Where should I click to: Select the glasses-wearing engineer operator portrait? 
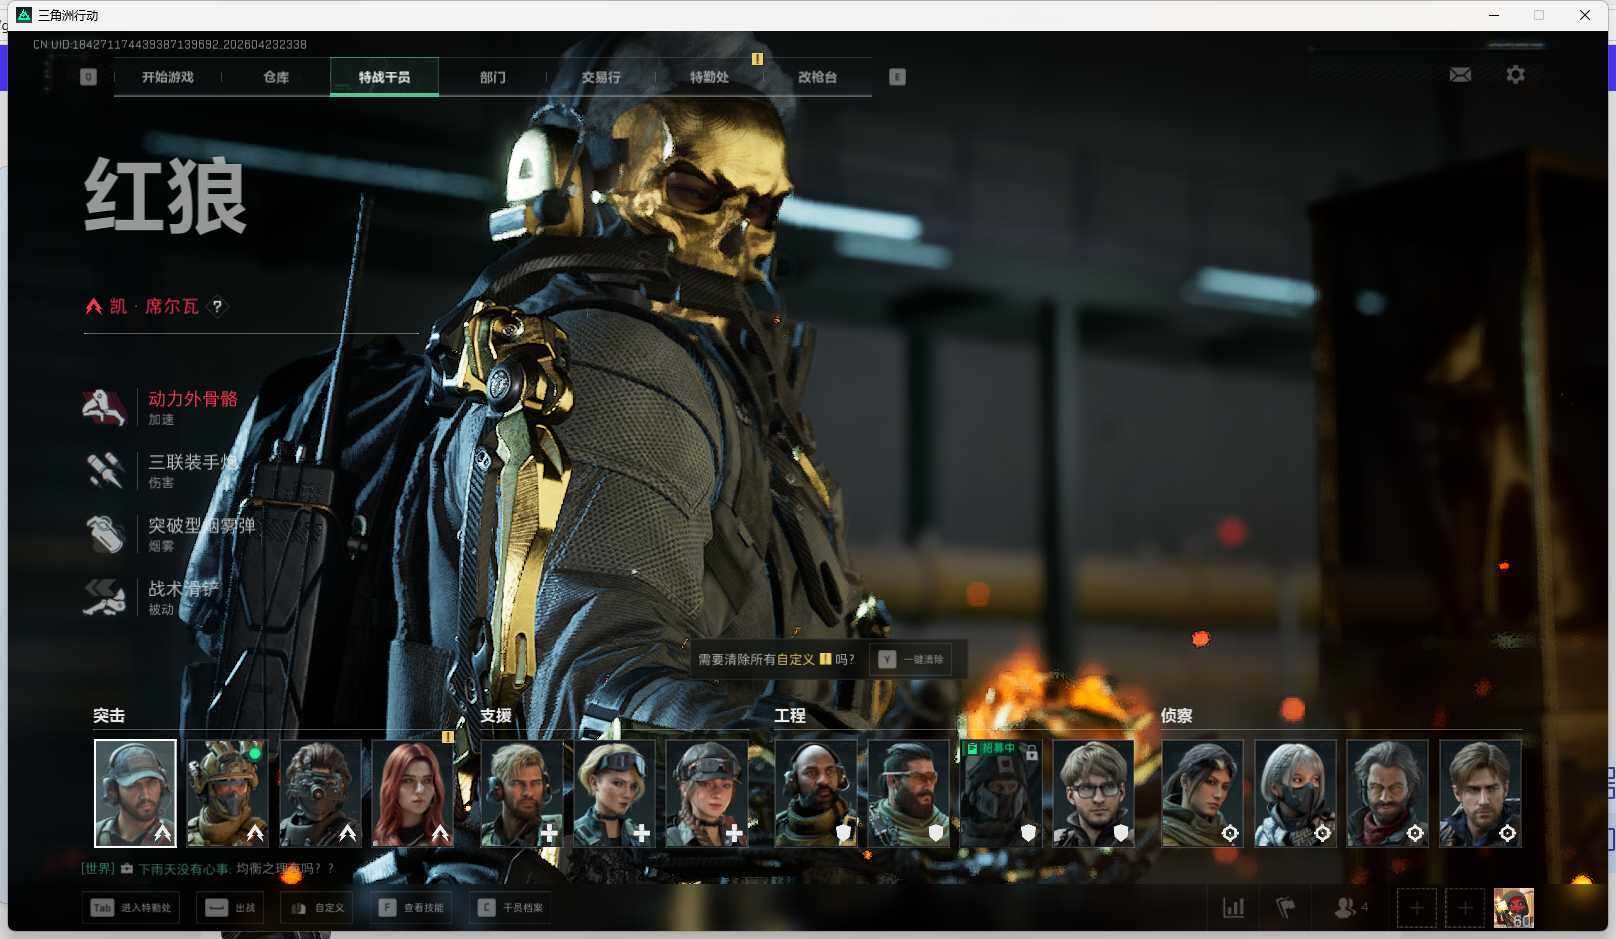point(1093,793)
